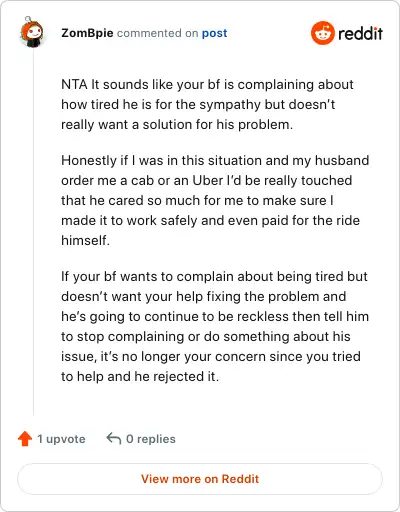
Task: Click the reply arrow icon
Action: pyautogui.click(x=114, y=439)
